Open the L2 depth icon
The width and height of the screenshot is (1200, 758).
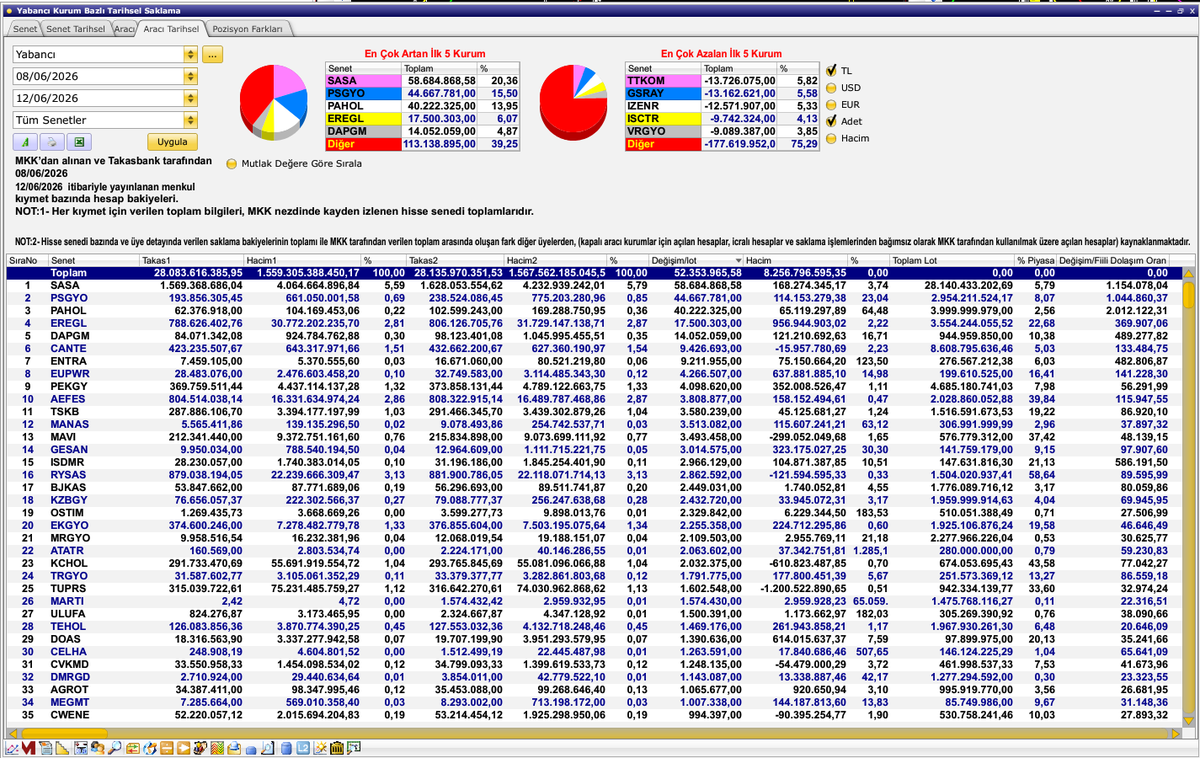pyautogui.click(x=303, y=748)
